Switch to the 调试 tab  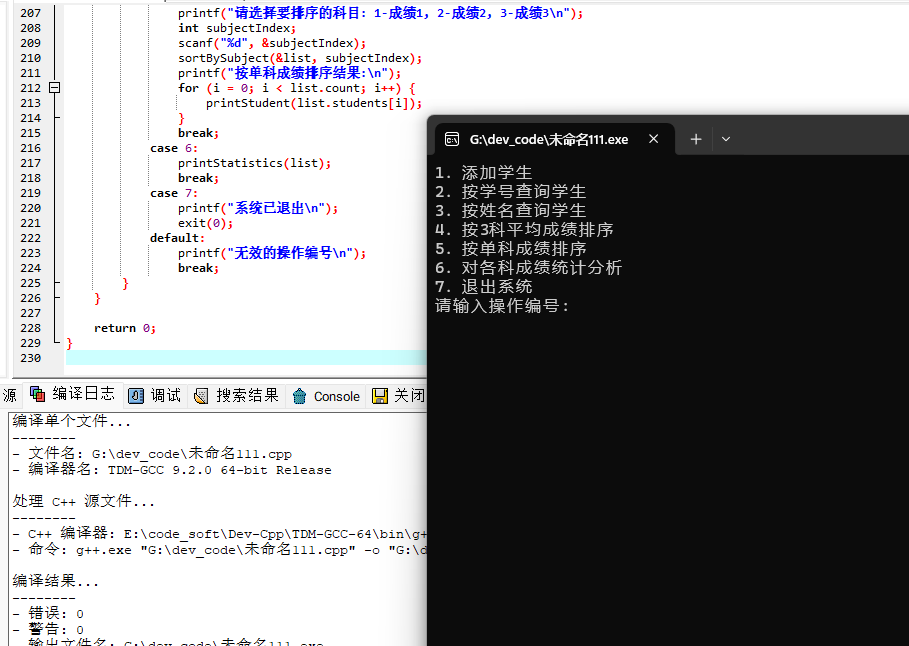click(x=154, y=395)
